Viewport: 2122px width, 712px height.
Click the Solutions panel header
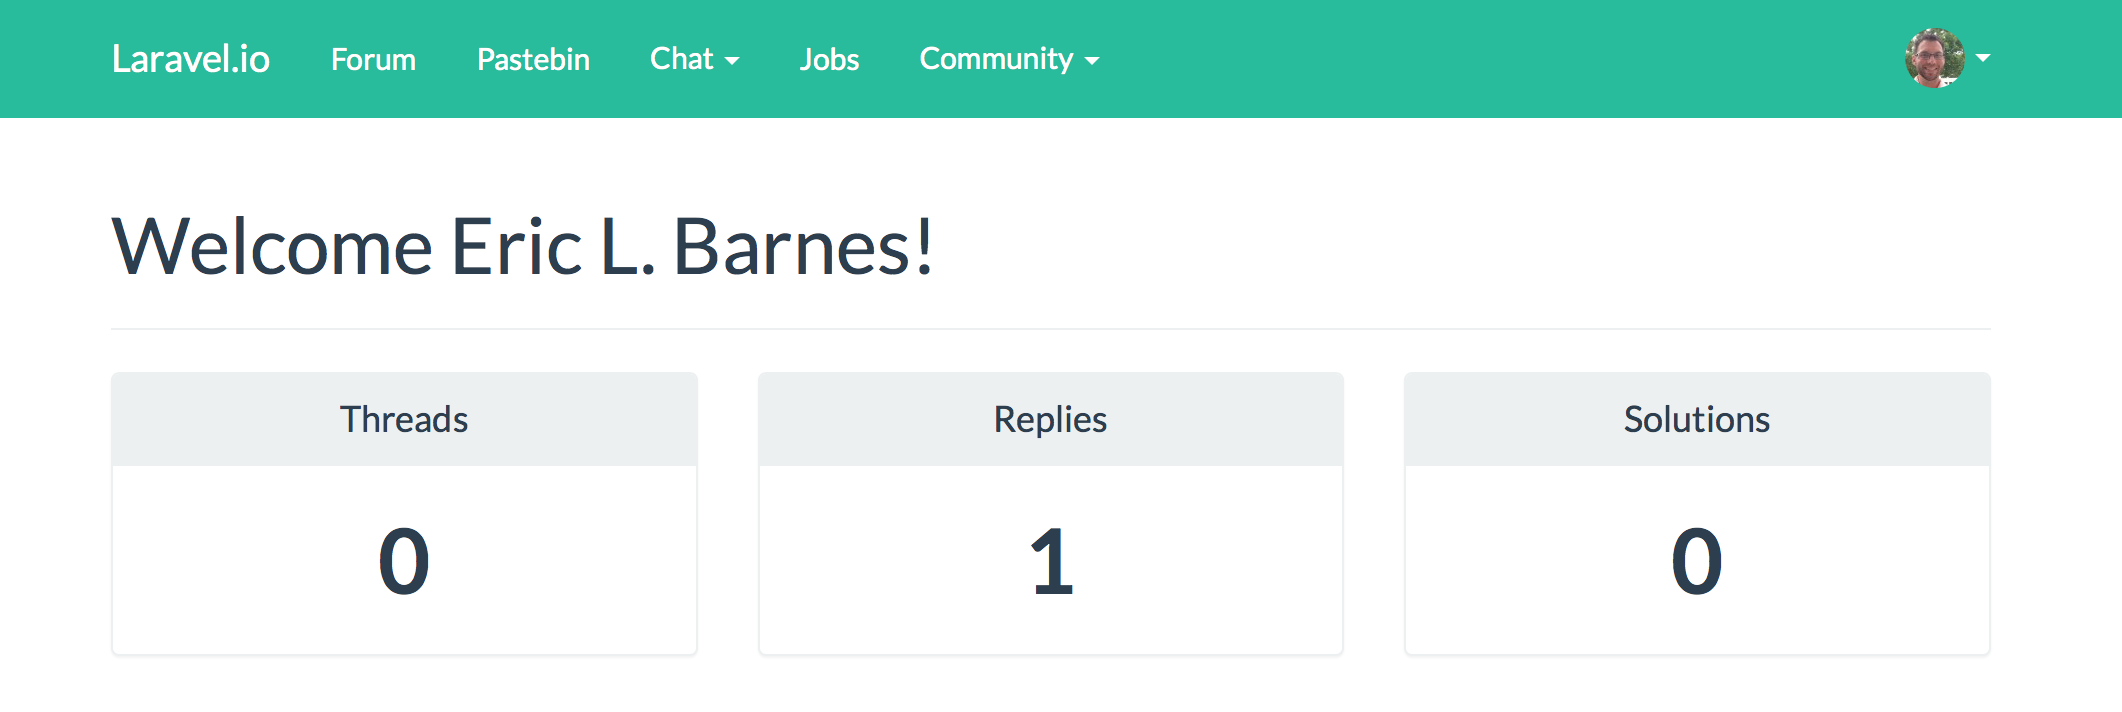click(1697, 419)
